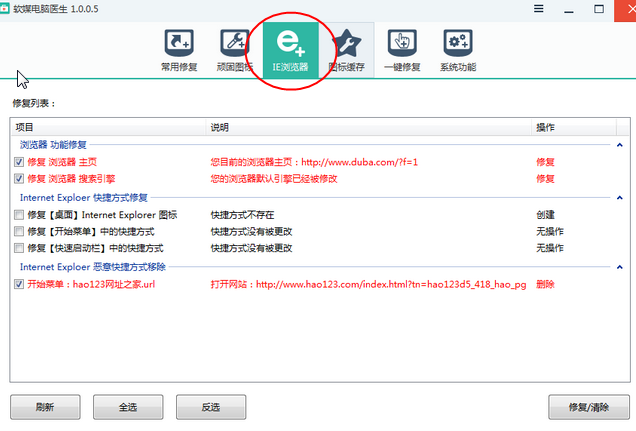Click the 操作 column header
This screenshot has width=636, height=431.
pyautogui.click(x=574, y=127)
